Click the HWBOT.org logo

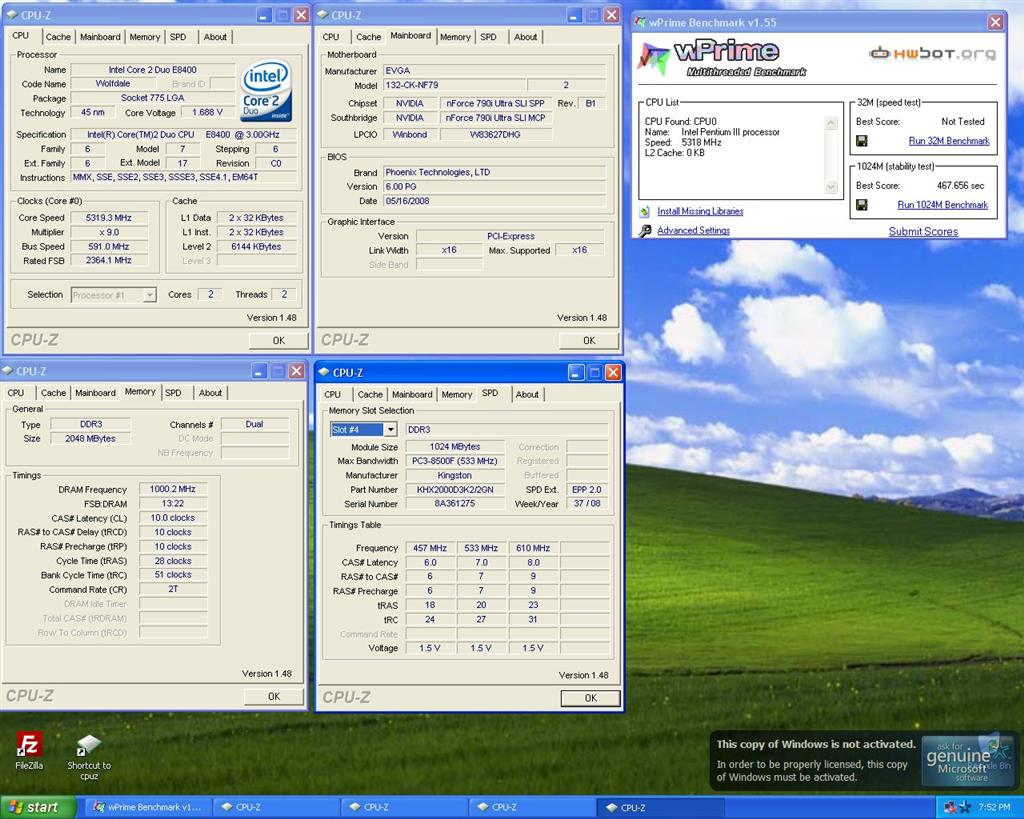933,54
